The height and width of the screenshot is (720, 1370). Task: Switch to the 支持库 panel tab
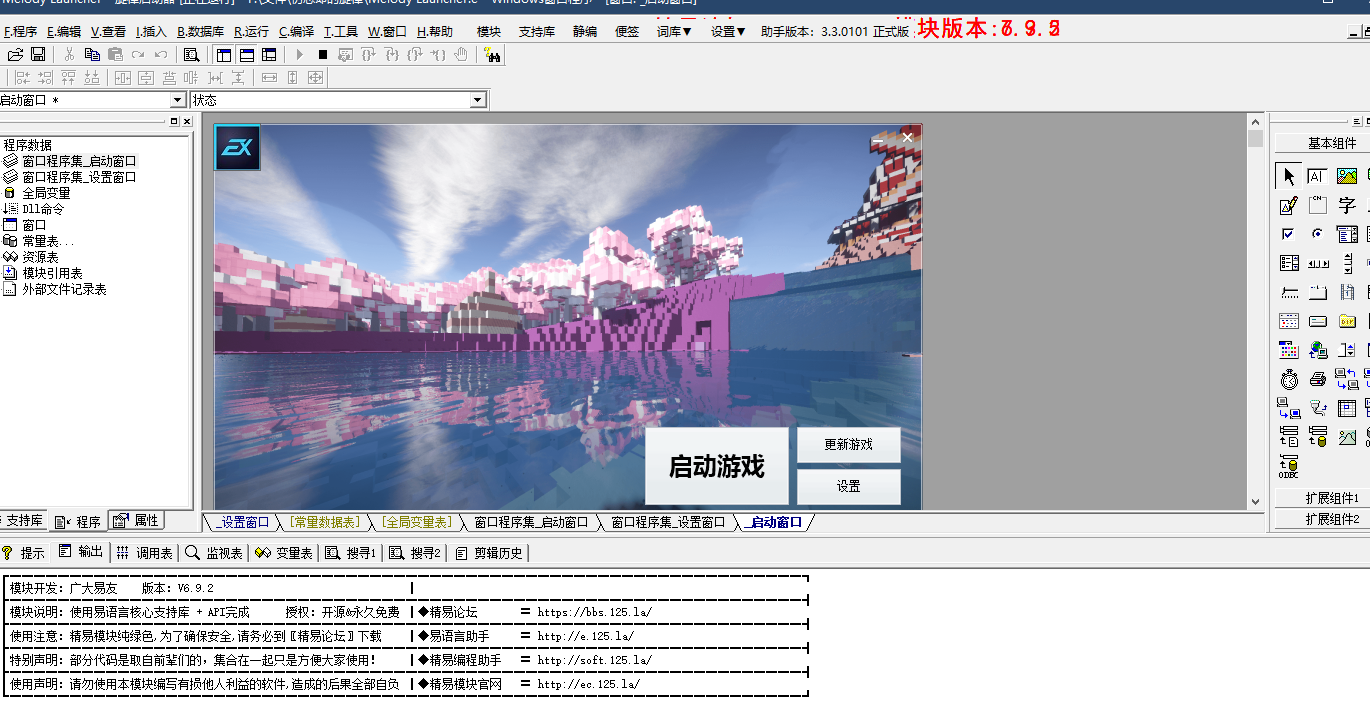click(x=22, y=521)
